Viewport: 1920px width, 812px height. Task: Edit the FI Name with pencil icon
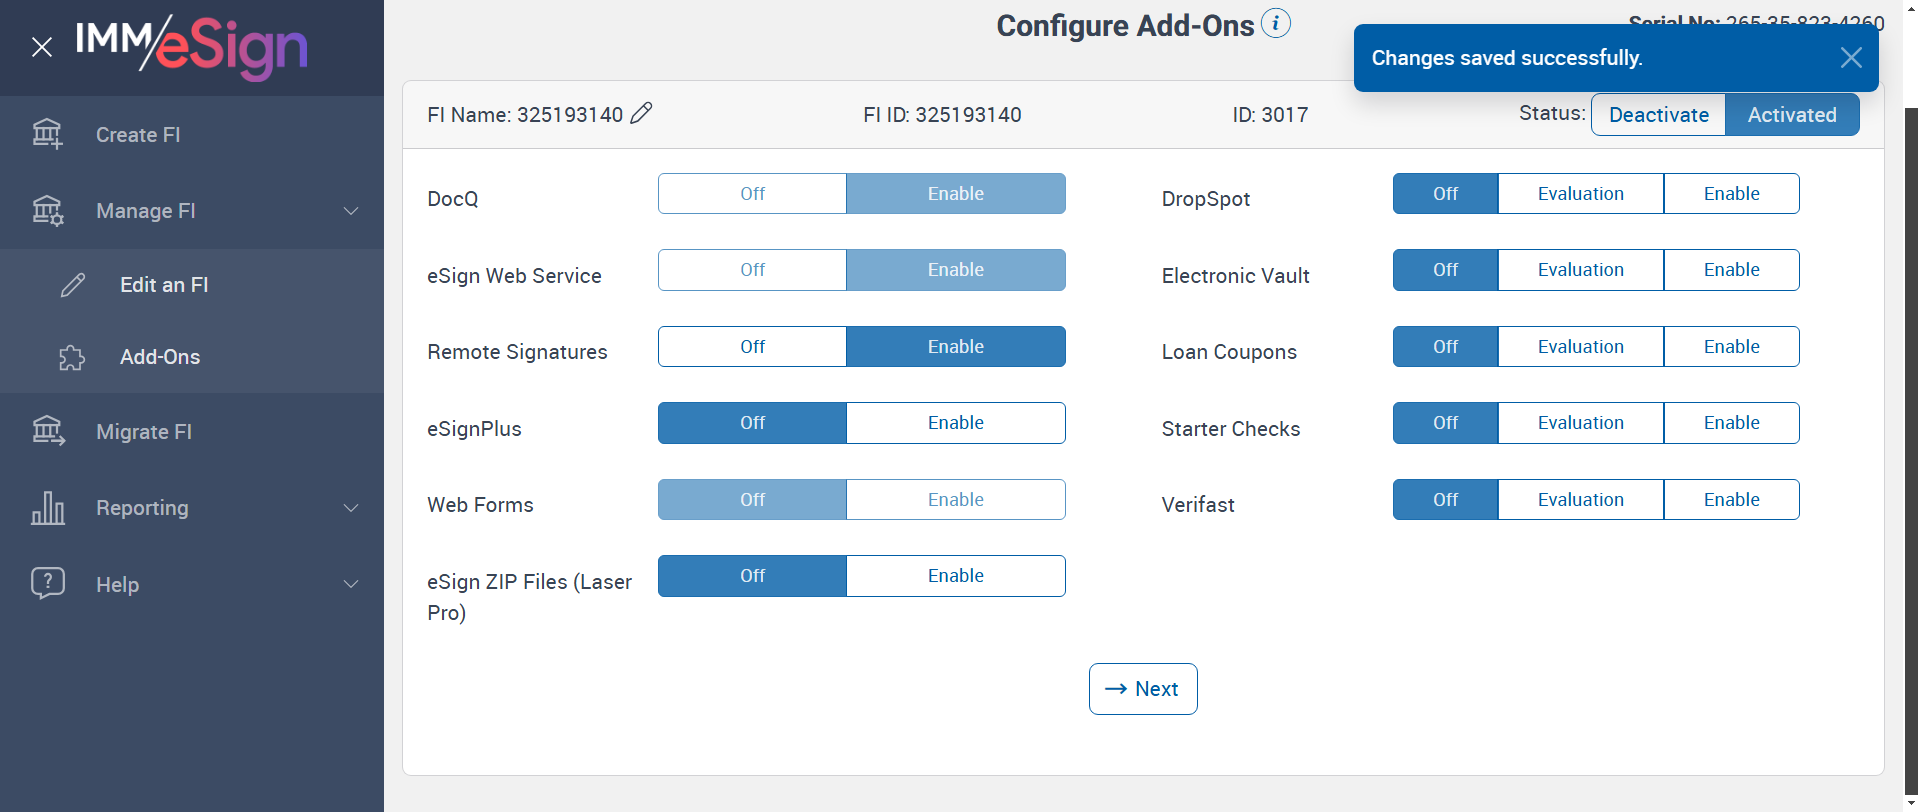642,113
